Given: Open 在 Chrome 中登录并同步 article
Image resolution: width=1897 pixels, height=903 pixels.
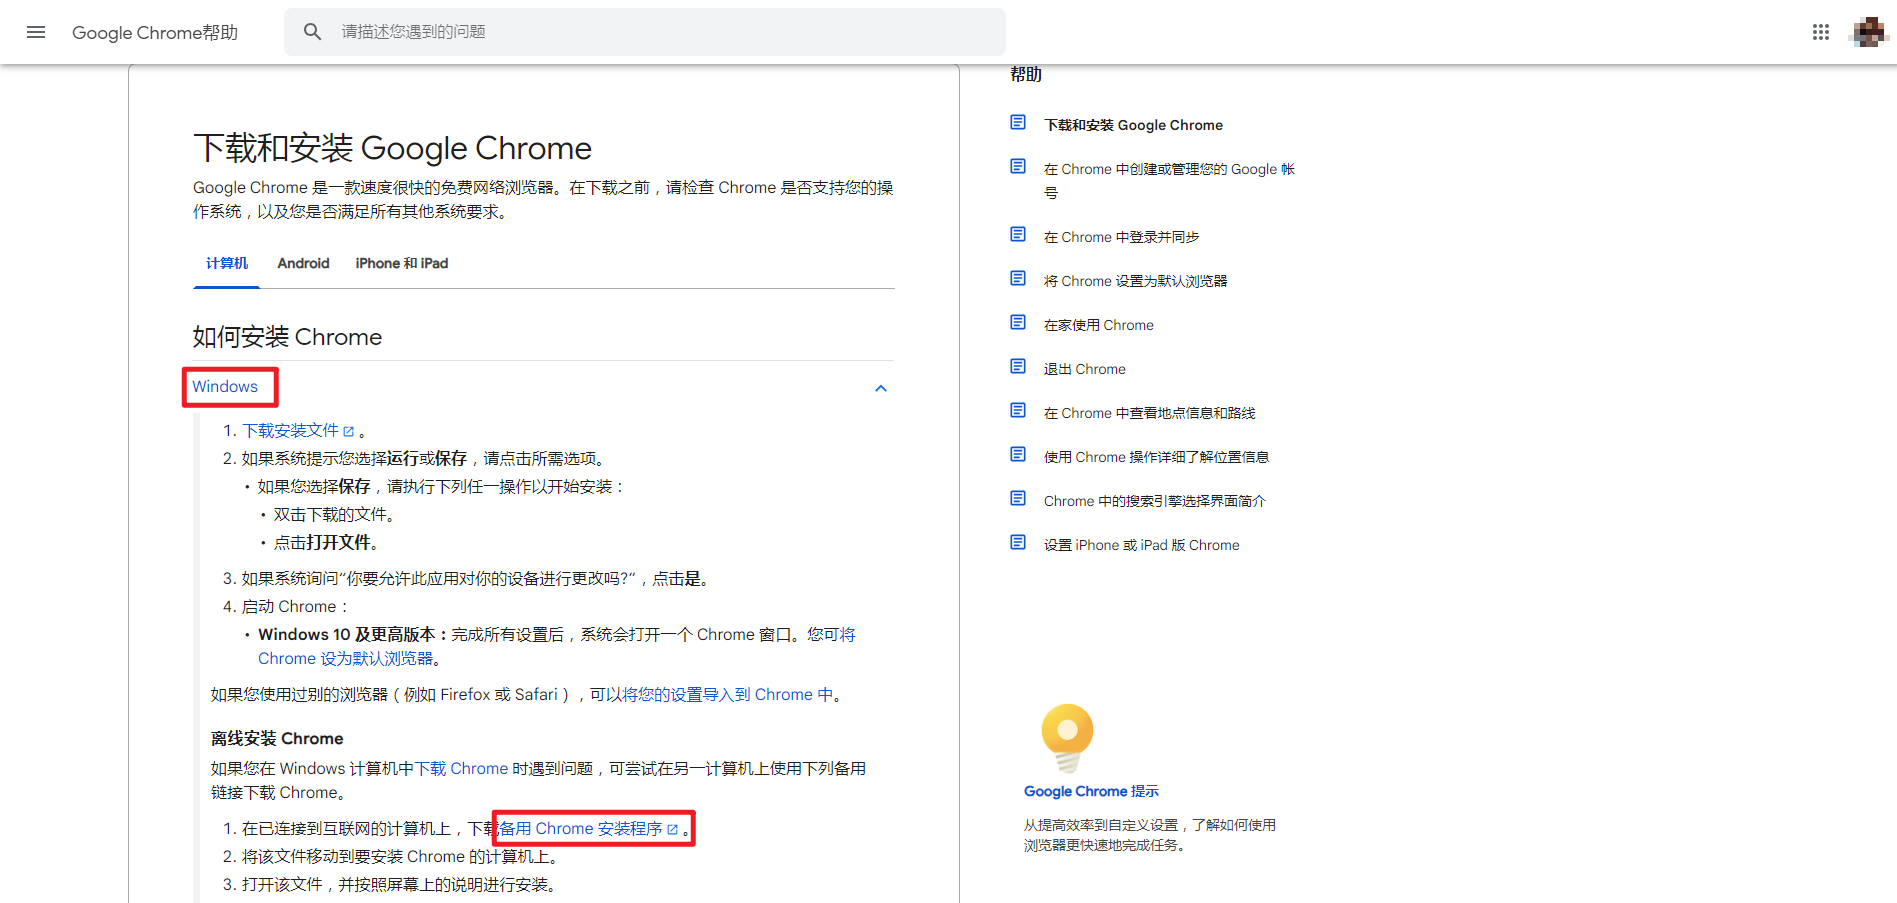Looking at the screenshot, I should [1121, 237].
